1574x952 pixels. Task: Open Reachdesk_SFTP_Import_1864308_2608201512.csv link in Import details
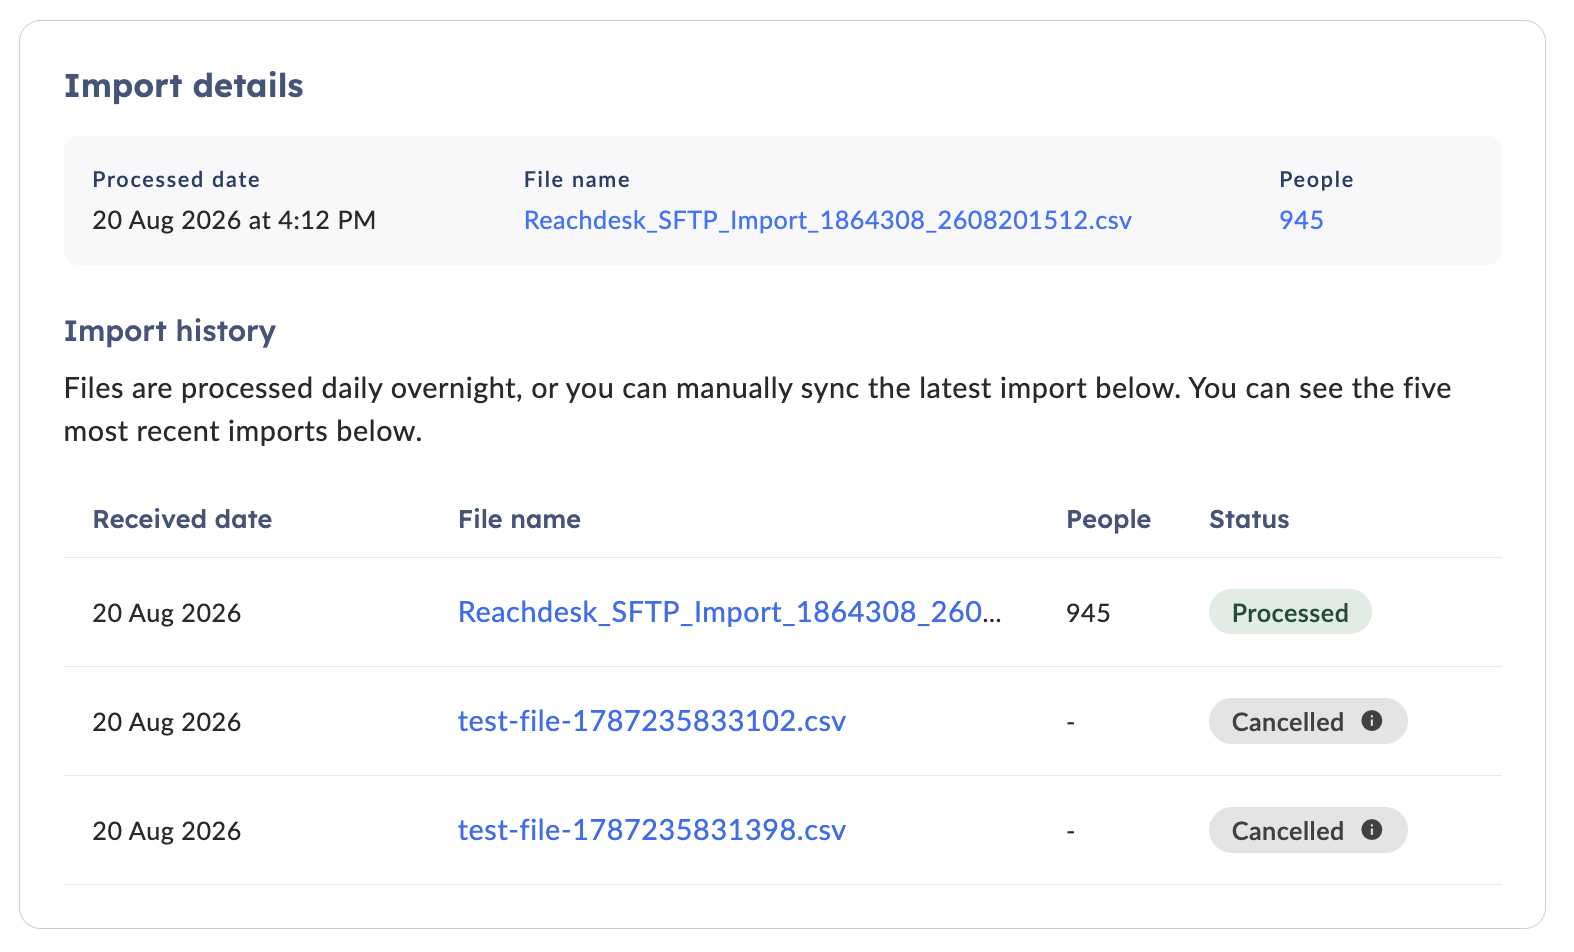click(x=827, y=220)
